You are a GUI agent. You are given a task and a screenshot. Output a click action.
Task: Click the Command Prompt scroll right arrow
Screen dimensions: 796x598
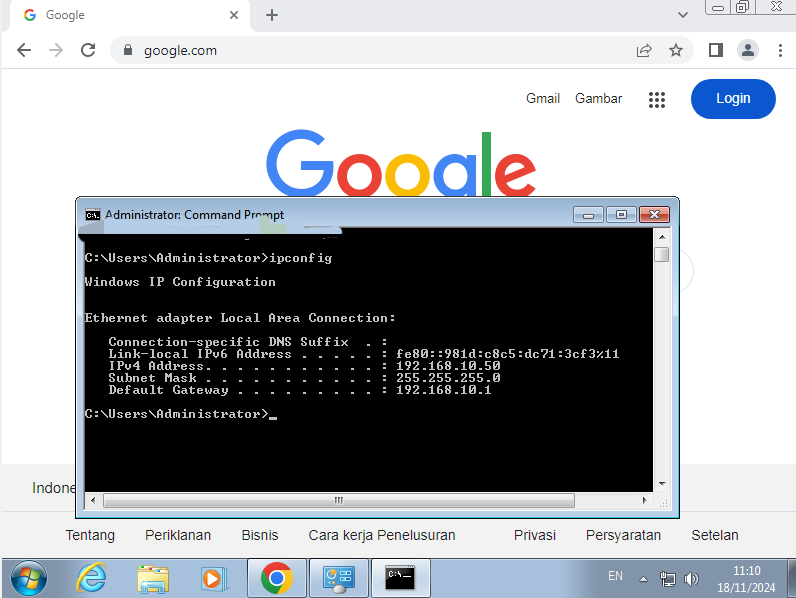pos(645,501)
